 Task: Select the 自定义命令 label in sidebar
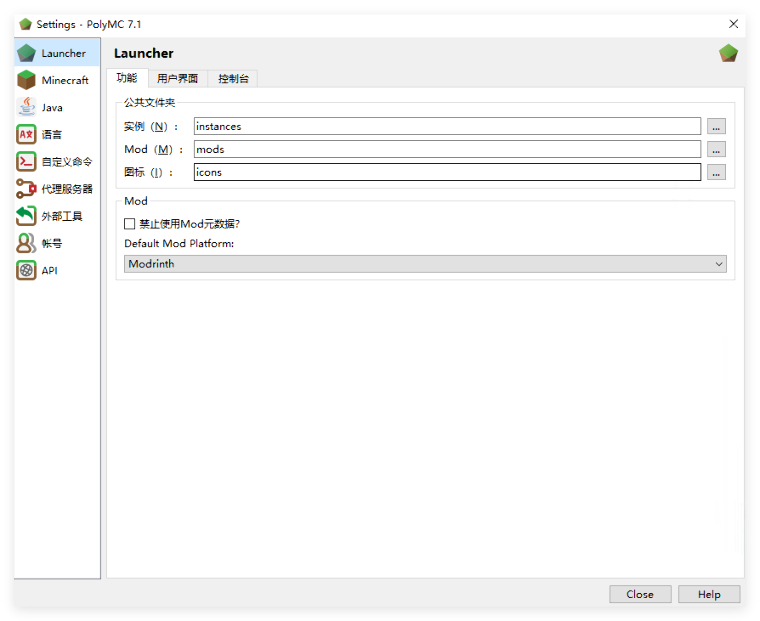[67, 161]
